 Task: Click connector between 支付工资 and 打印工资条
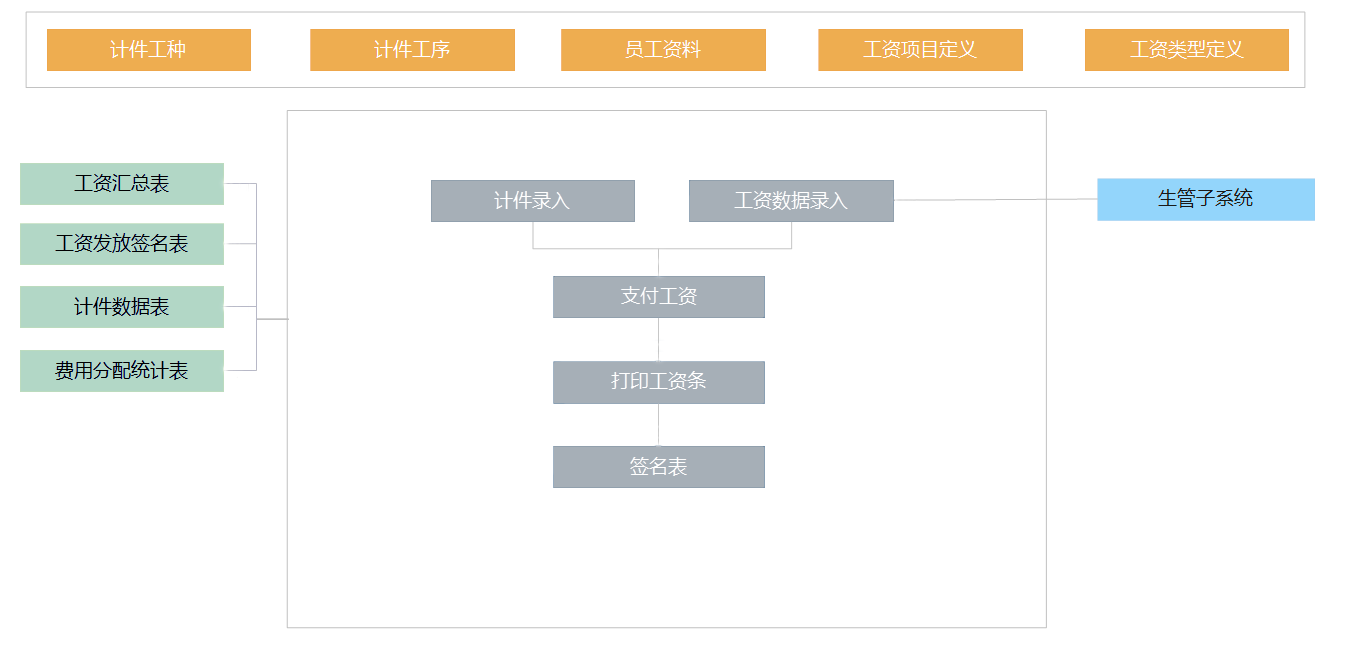click(658, 340)
